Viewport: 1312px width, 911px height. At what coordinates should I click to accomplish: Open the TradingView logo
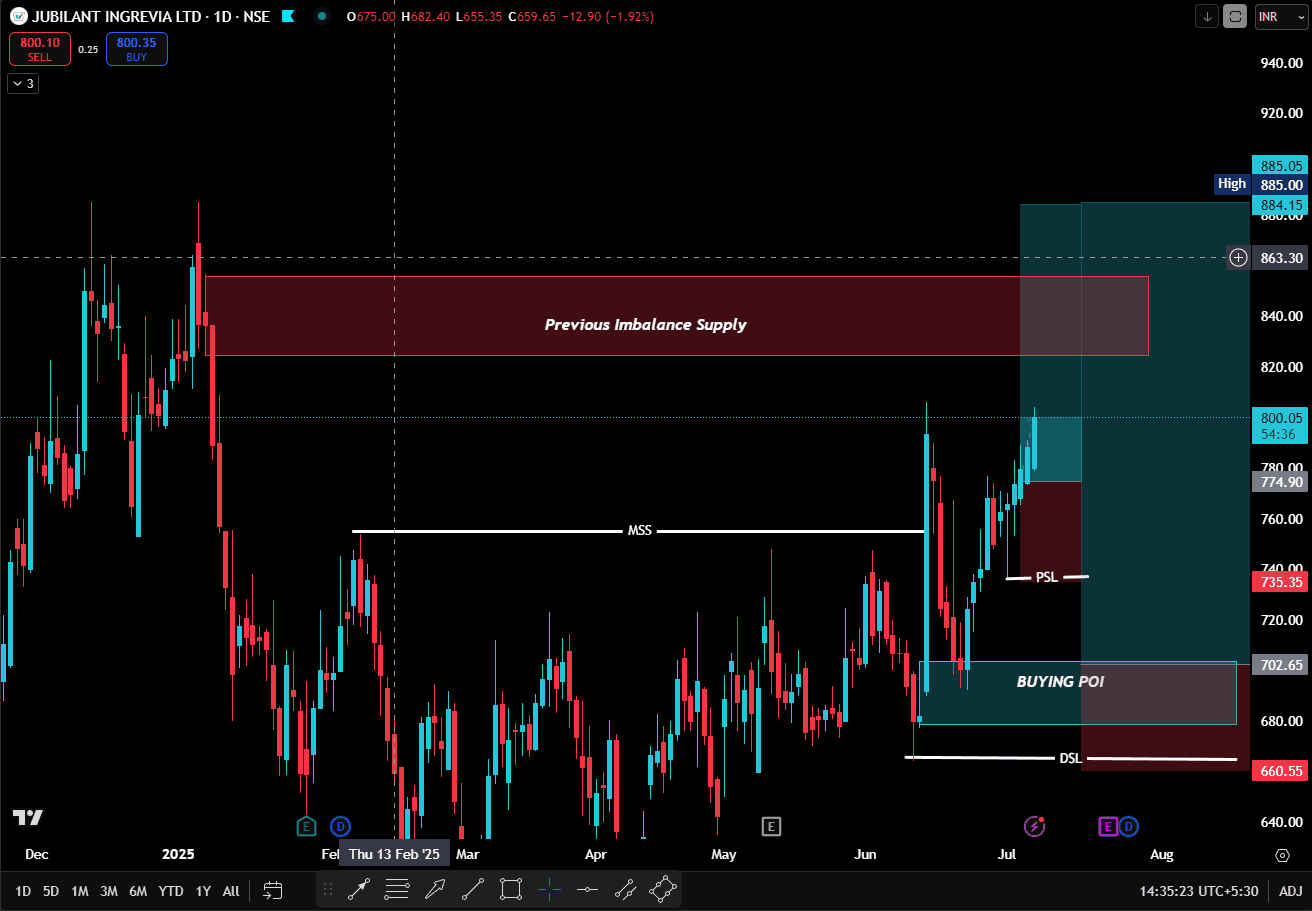coord(27,817)
